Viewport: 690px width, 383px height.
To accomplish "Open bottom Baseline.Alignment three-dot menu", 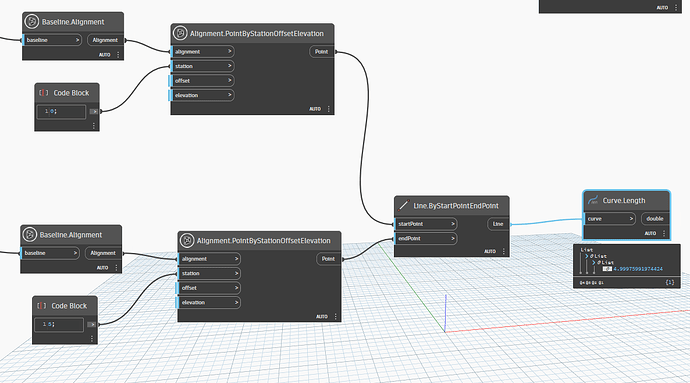I will pyautogui.click(x=116, y=268).
